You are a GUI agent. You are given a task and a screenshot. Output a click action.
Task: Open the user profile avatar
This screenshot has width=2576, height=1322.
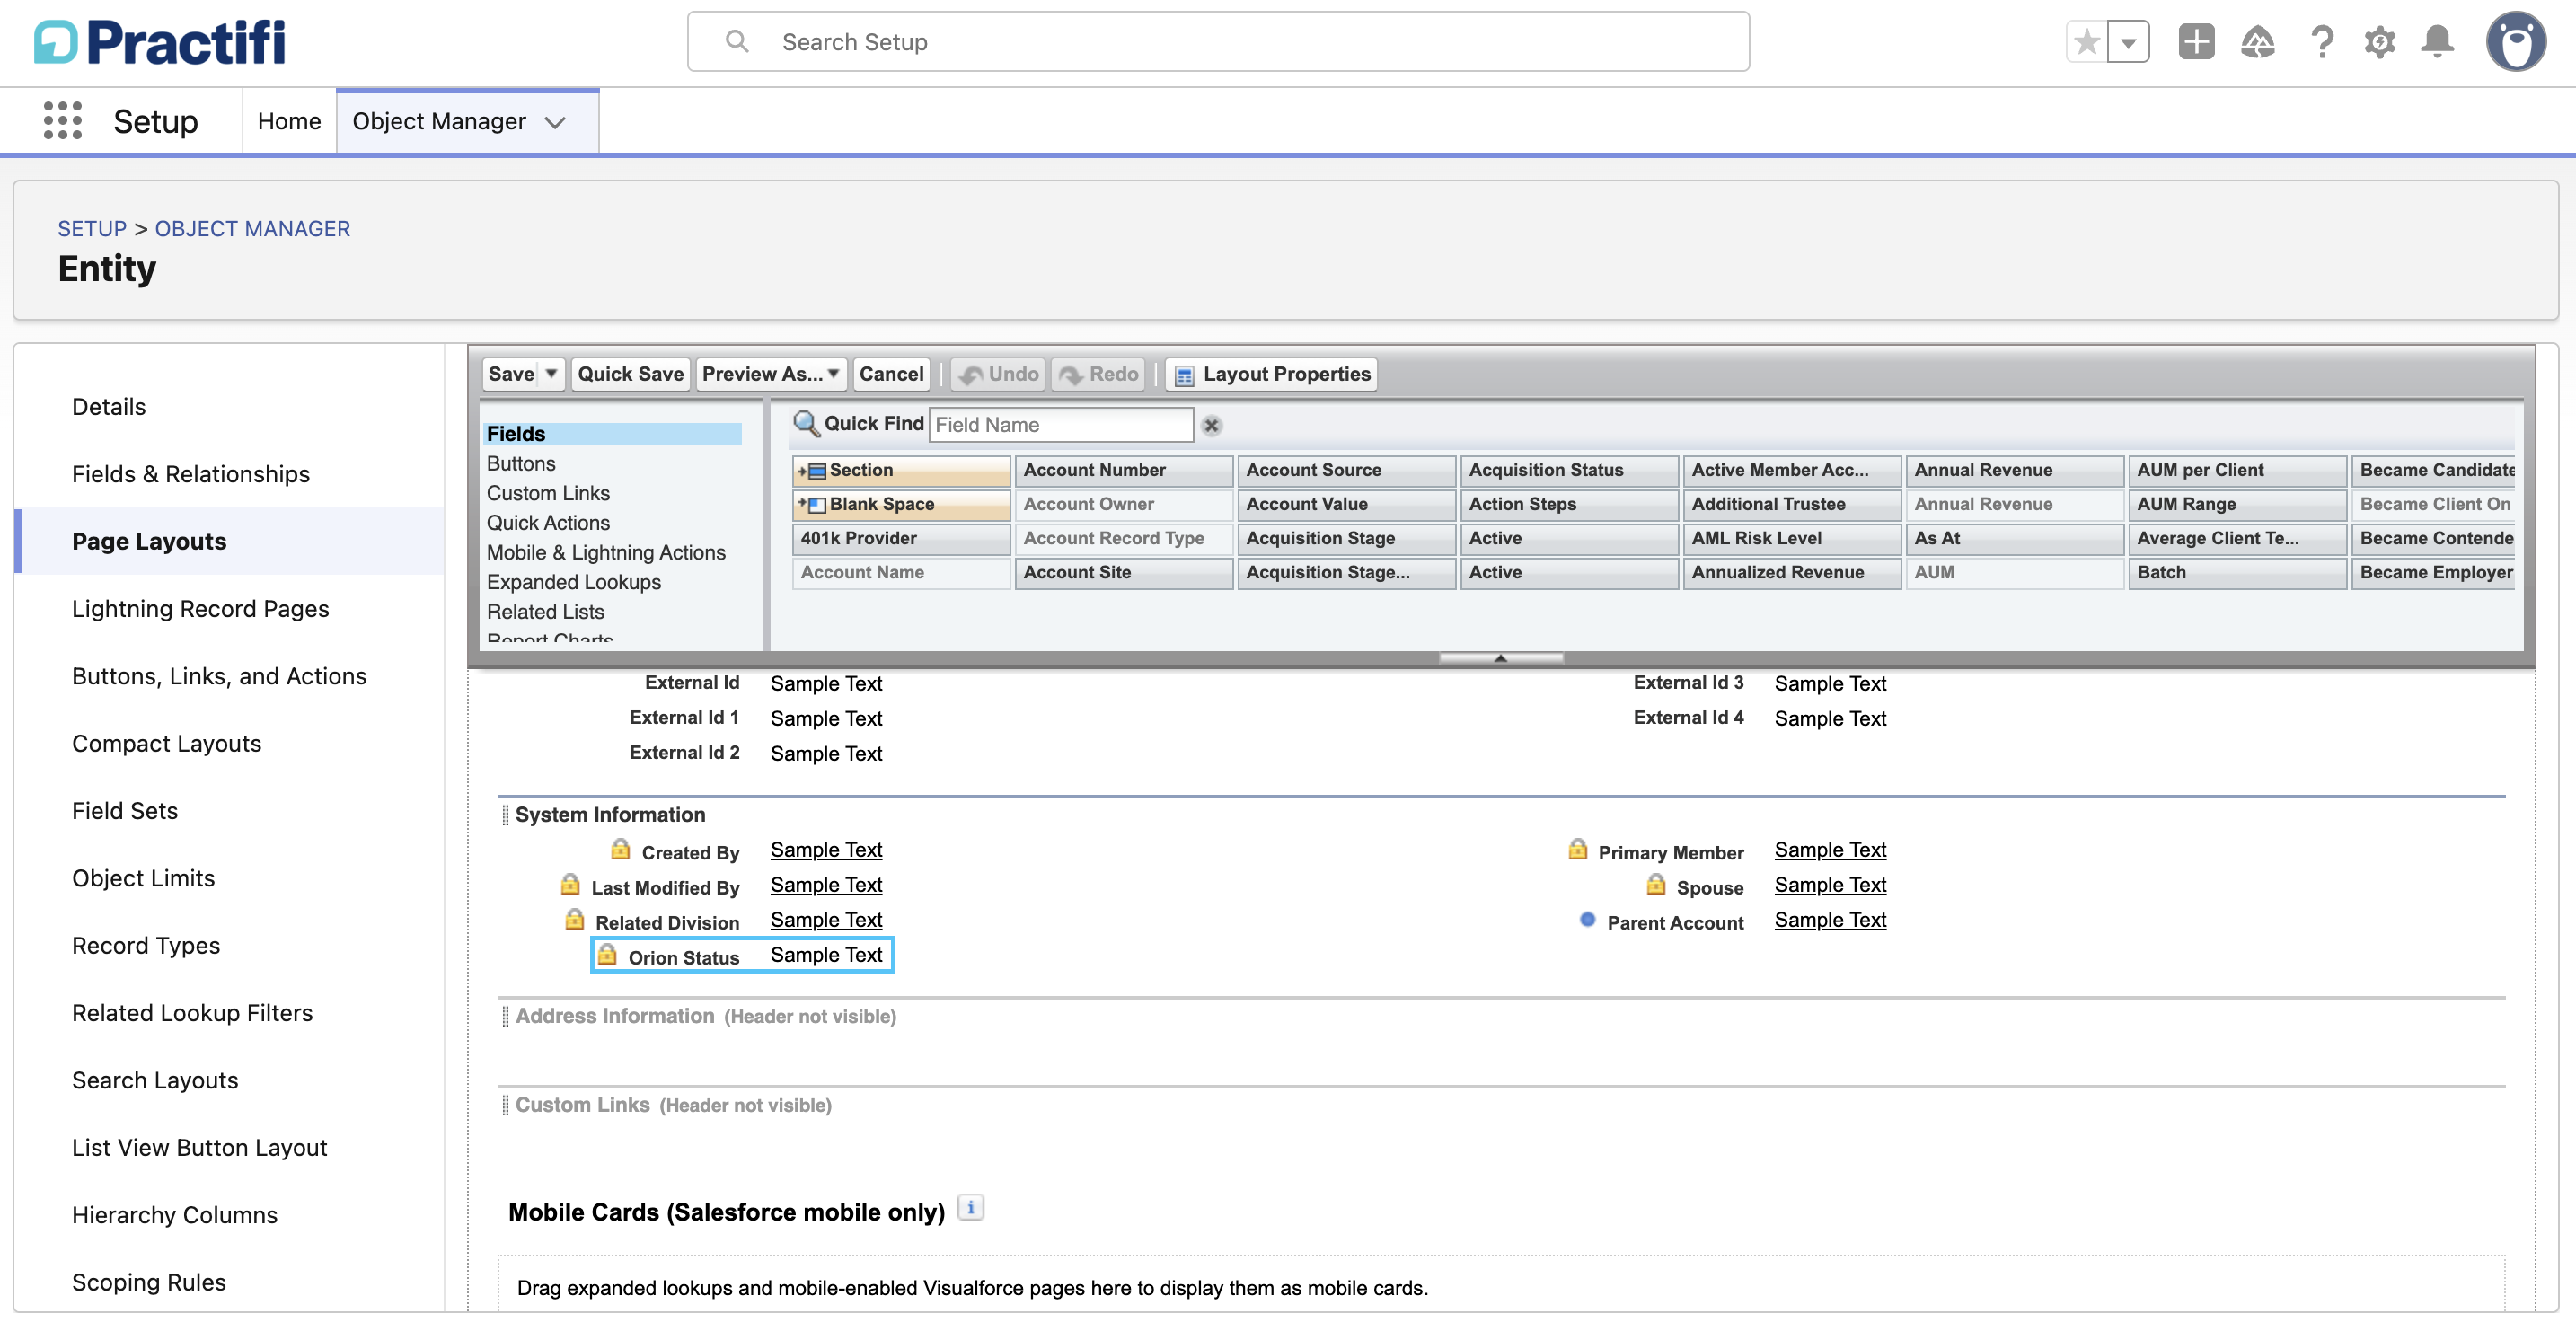coord(2516,42)
